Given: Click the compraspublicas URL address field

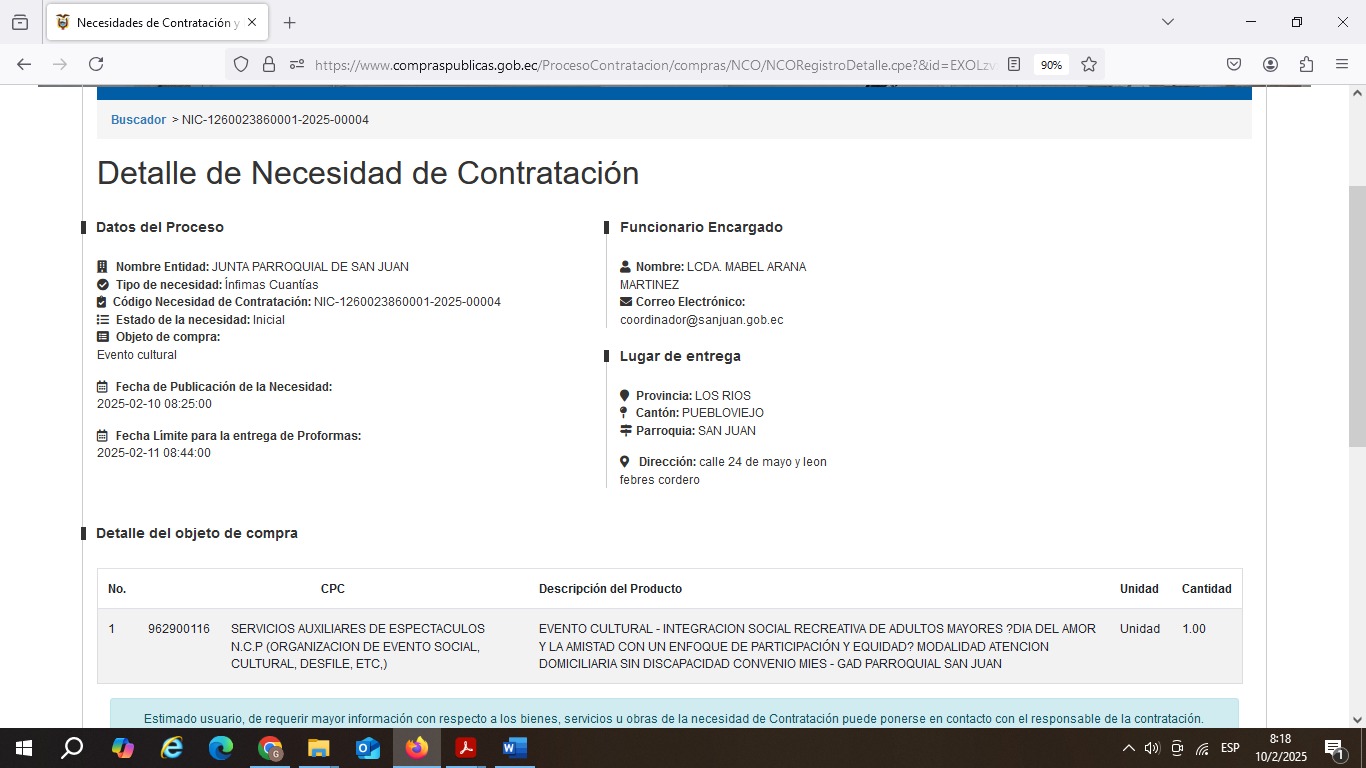Looking at the screenshot, I should point(650,64).
